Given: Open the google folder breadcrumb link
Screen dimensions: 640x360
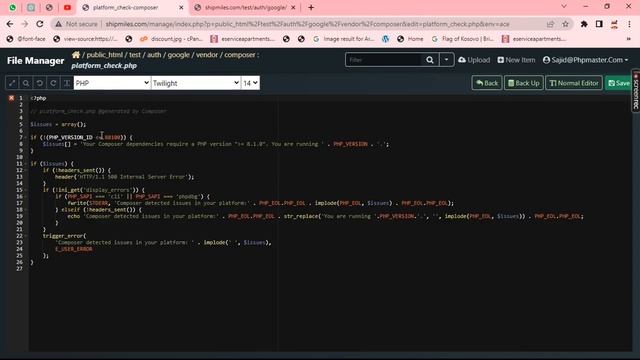Looking at the screenshot, I should click(178, 55).
